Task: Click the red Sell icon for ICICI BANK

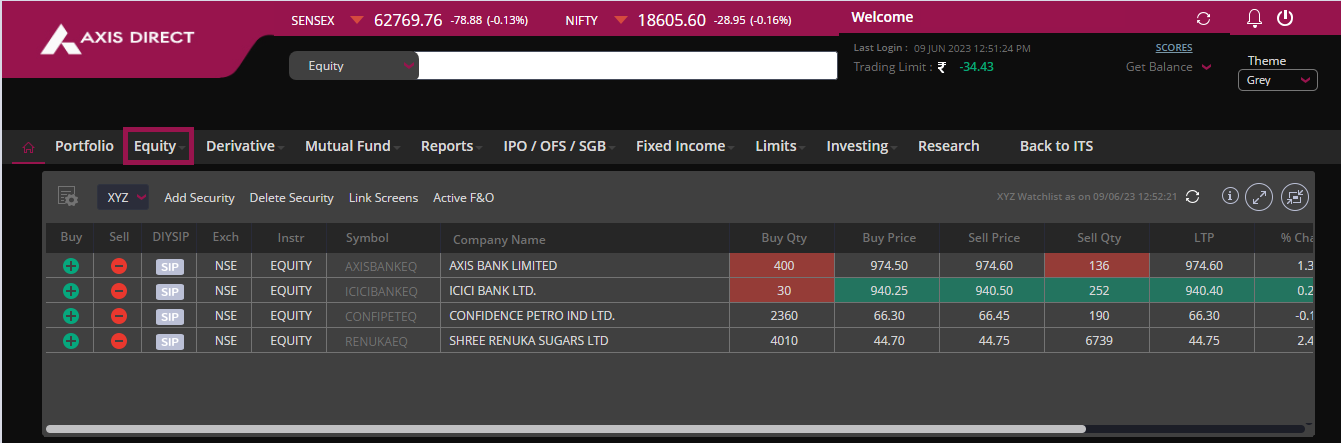Action: (x=118, y=291)
